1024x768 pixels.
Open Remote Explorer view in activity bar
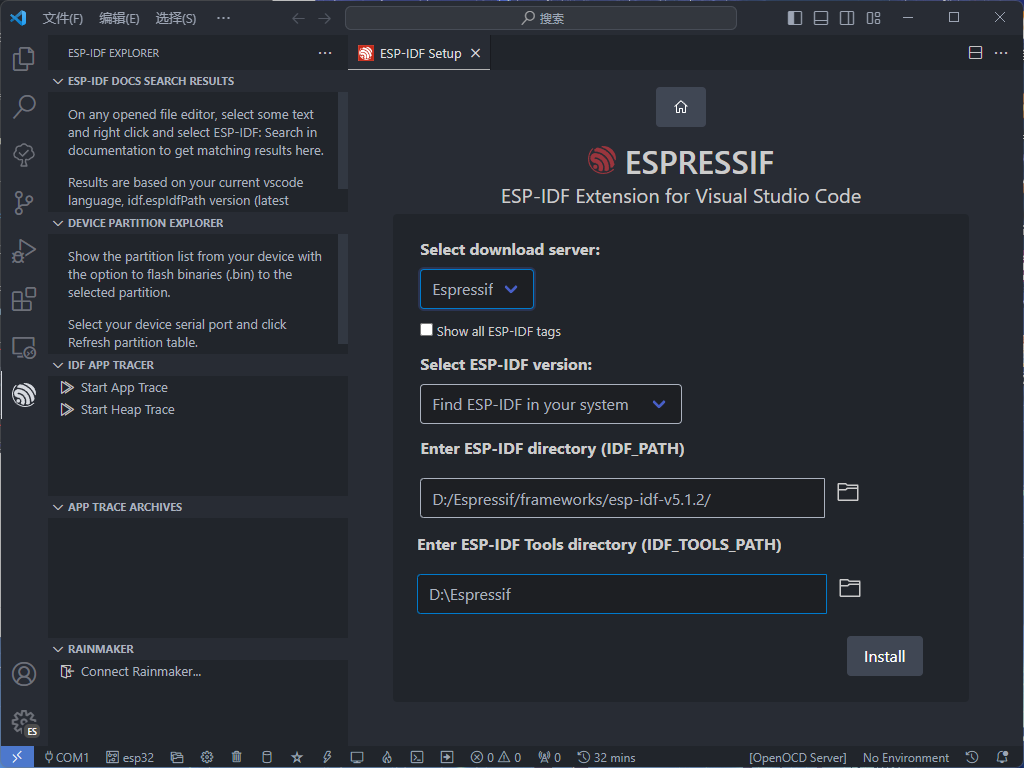[24, 347]
